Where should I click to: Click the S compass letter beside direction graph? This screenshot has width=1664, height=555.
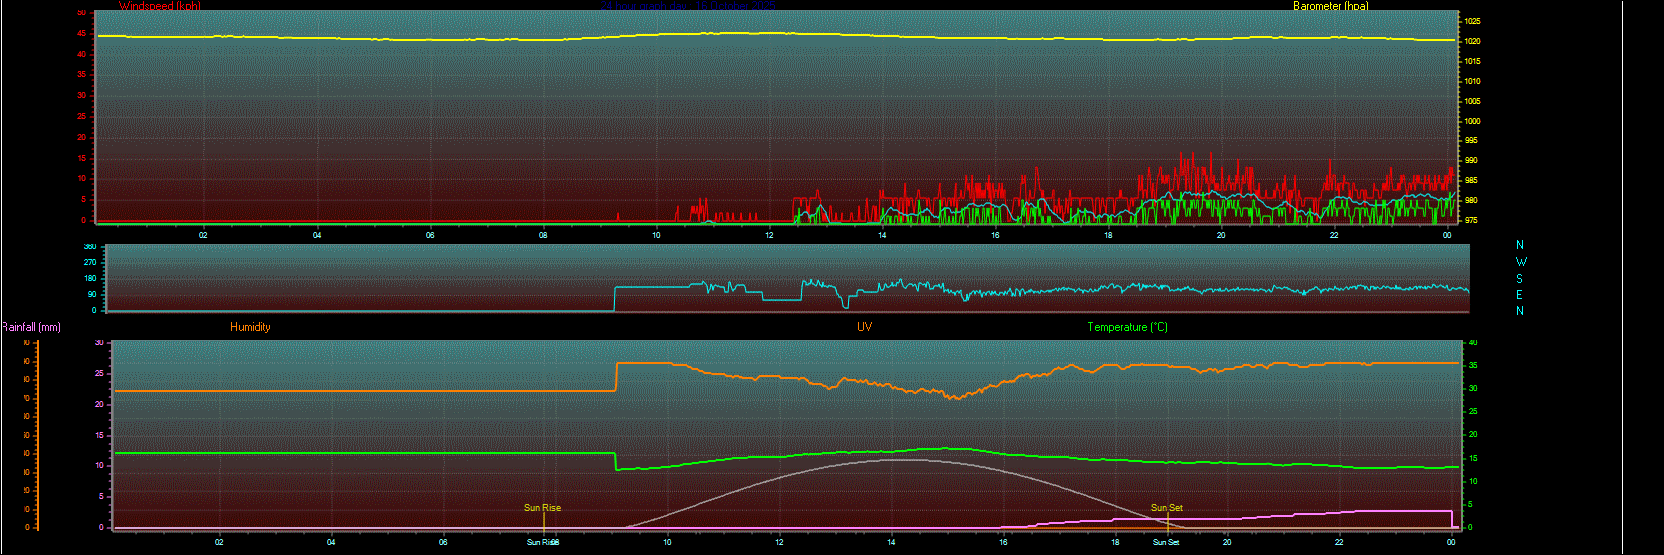1520,279
